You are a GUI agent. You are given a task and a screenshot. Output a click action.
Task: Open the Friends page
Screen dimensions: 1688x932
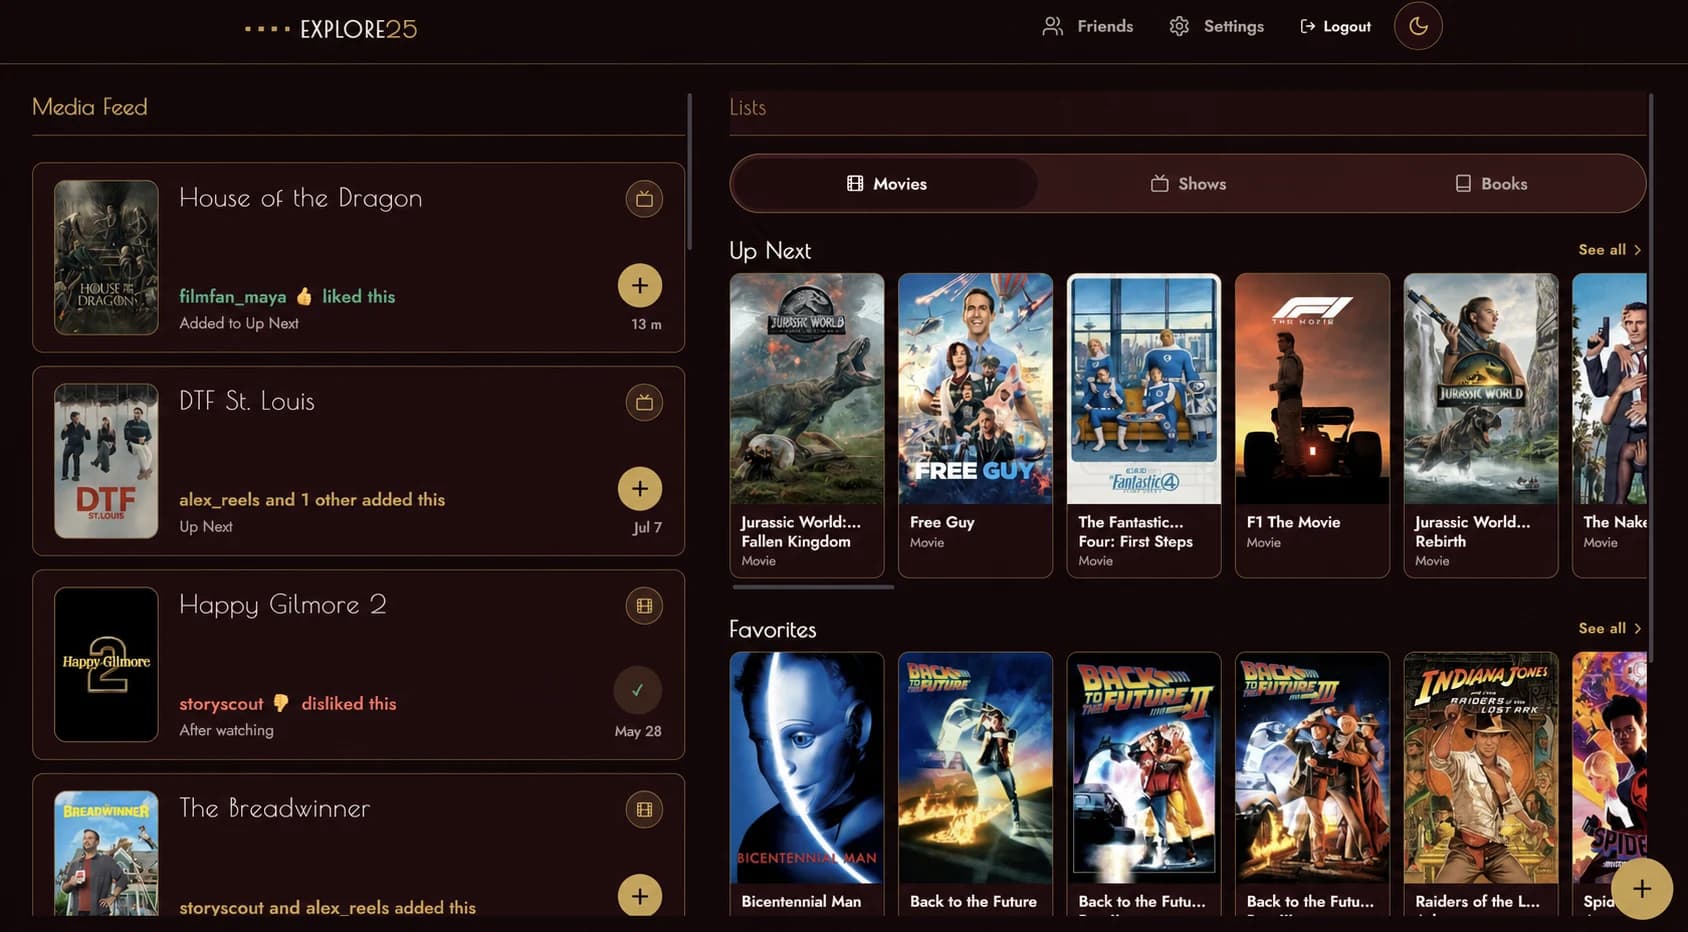(x=1088, y=26)
